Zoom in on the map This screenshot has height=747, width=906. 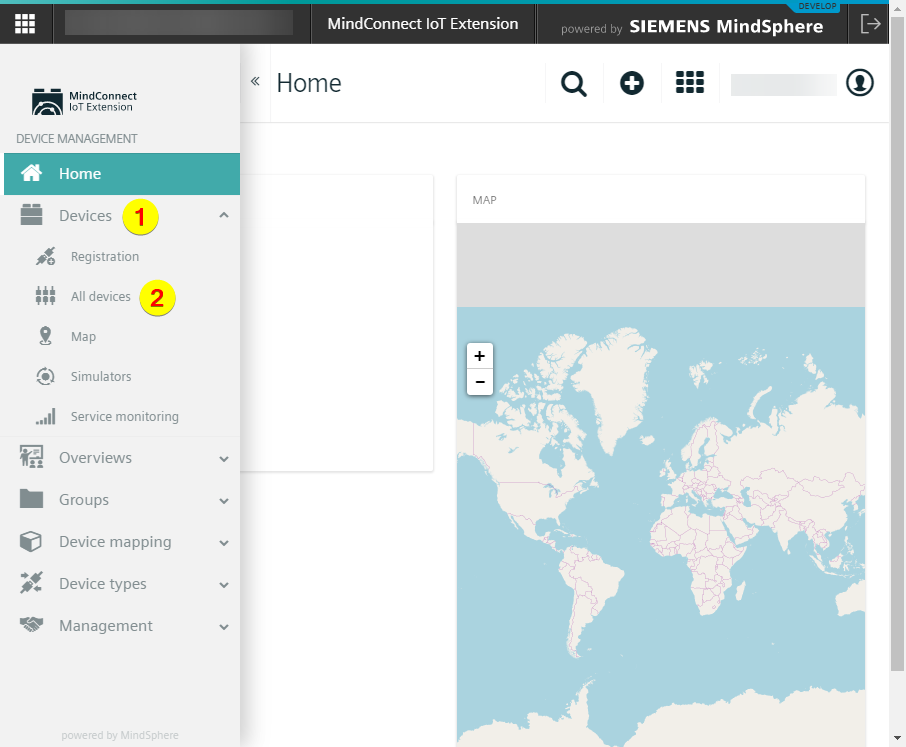click(480, 356)
